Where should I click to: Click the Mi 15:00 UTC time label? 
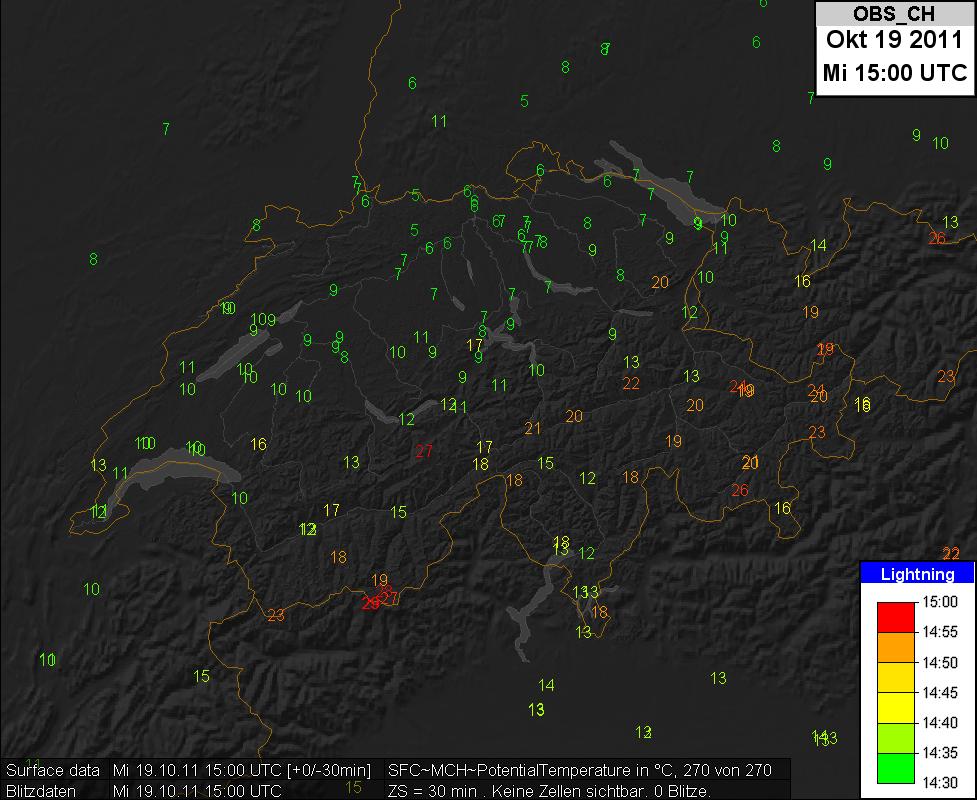click(x=894, y=74)
